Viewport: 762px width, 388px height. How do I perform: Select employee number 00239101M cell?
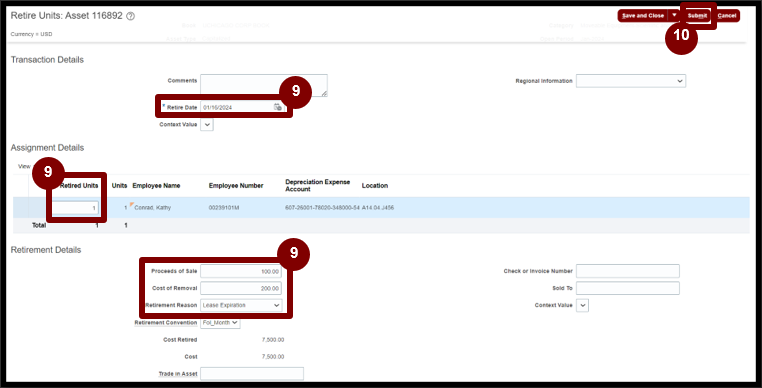pyautogui.click(x=224, y=208)
